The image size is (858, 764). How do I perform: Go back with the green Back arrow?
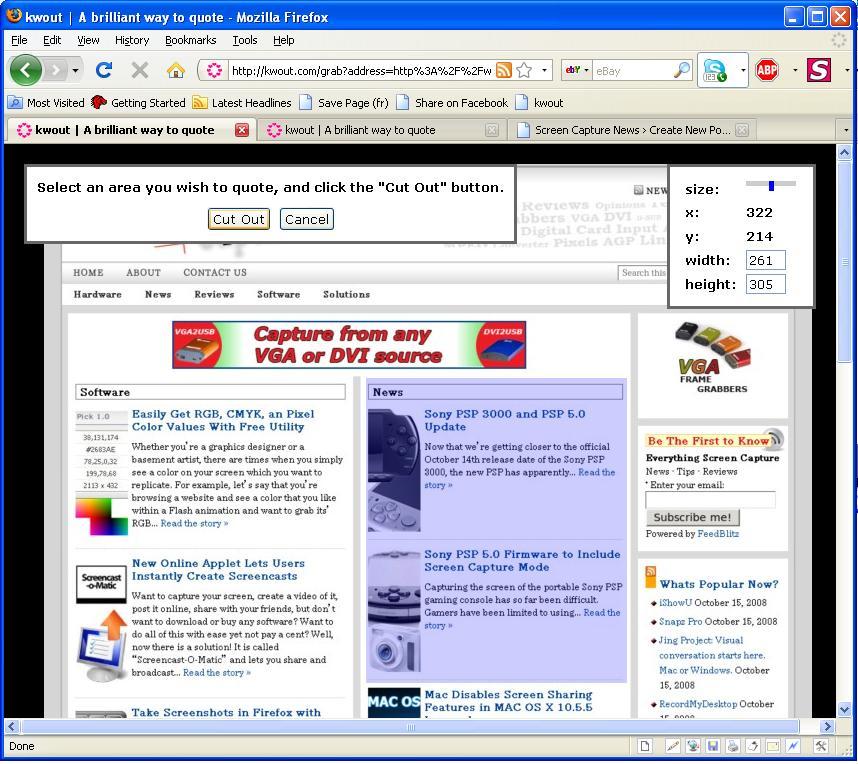point(25,70)
